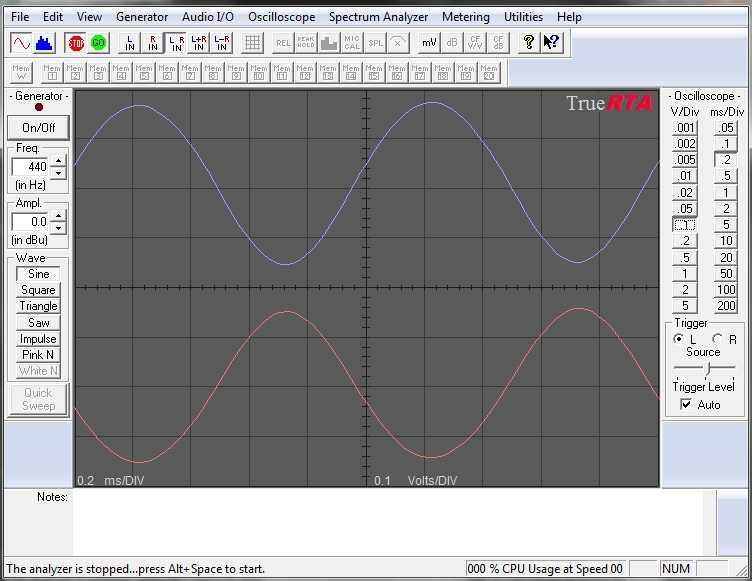Image resolution: width=752 pixels, height=581 pixels.
Task: Click the CF V/V crest factor icon
Action: coord(475,43)
